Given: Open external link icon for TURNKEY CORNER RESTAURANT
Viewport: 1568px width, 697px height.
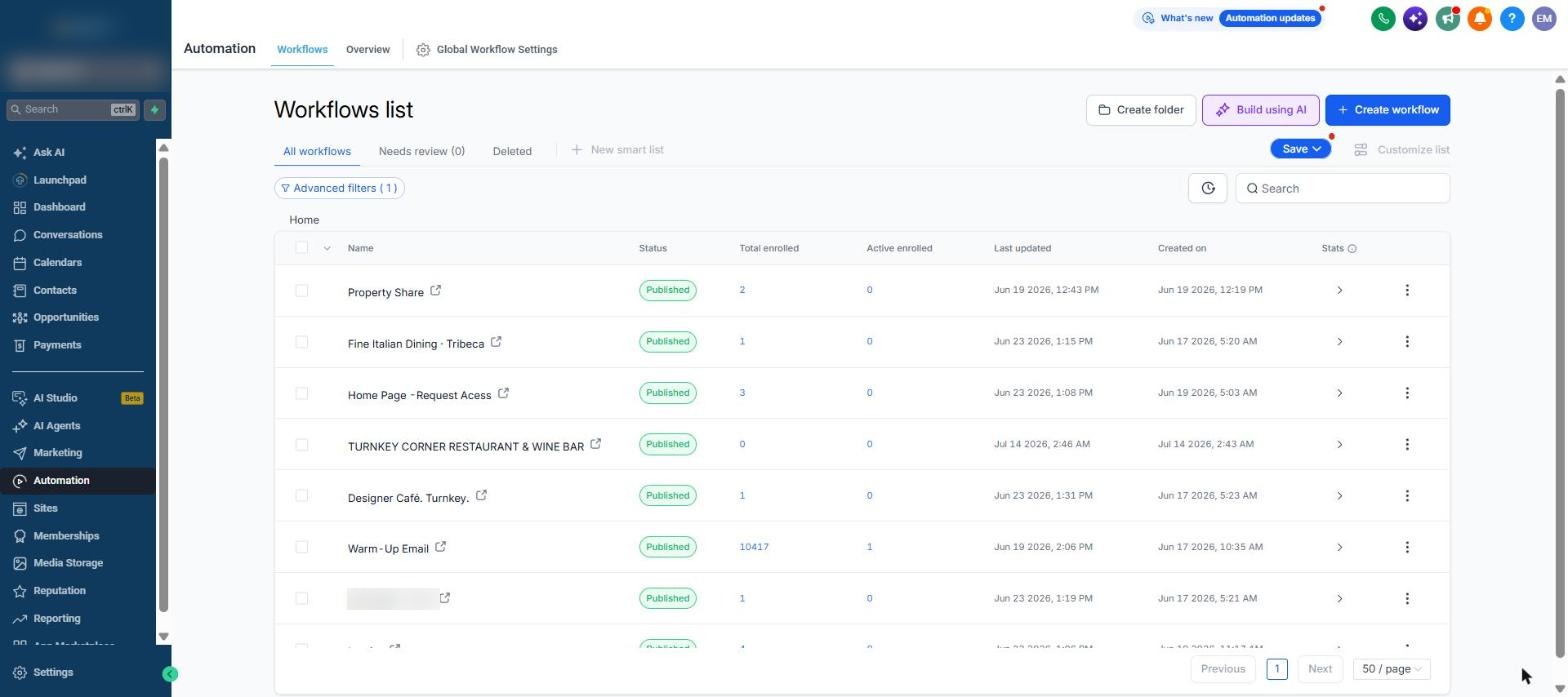Looking at the screenshot, I should 596,444.
